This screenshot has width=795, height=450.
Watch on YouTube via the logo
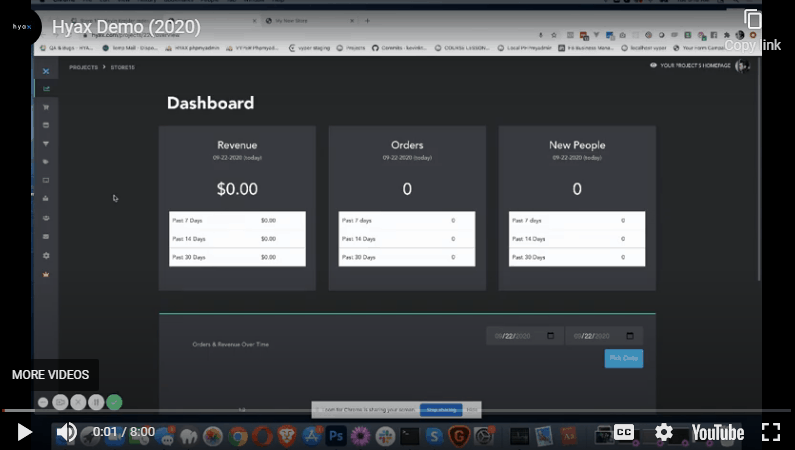pos(717,432)
